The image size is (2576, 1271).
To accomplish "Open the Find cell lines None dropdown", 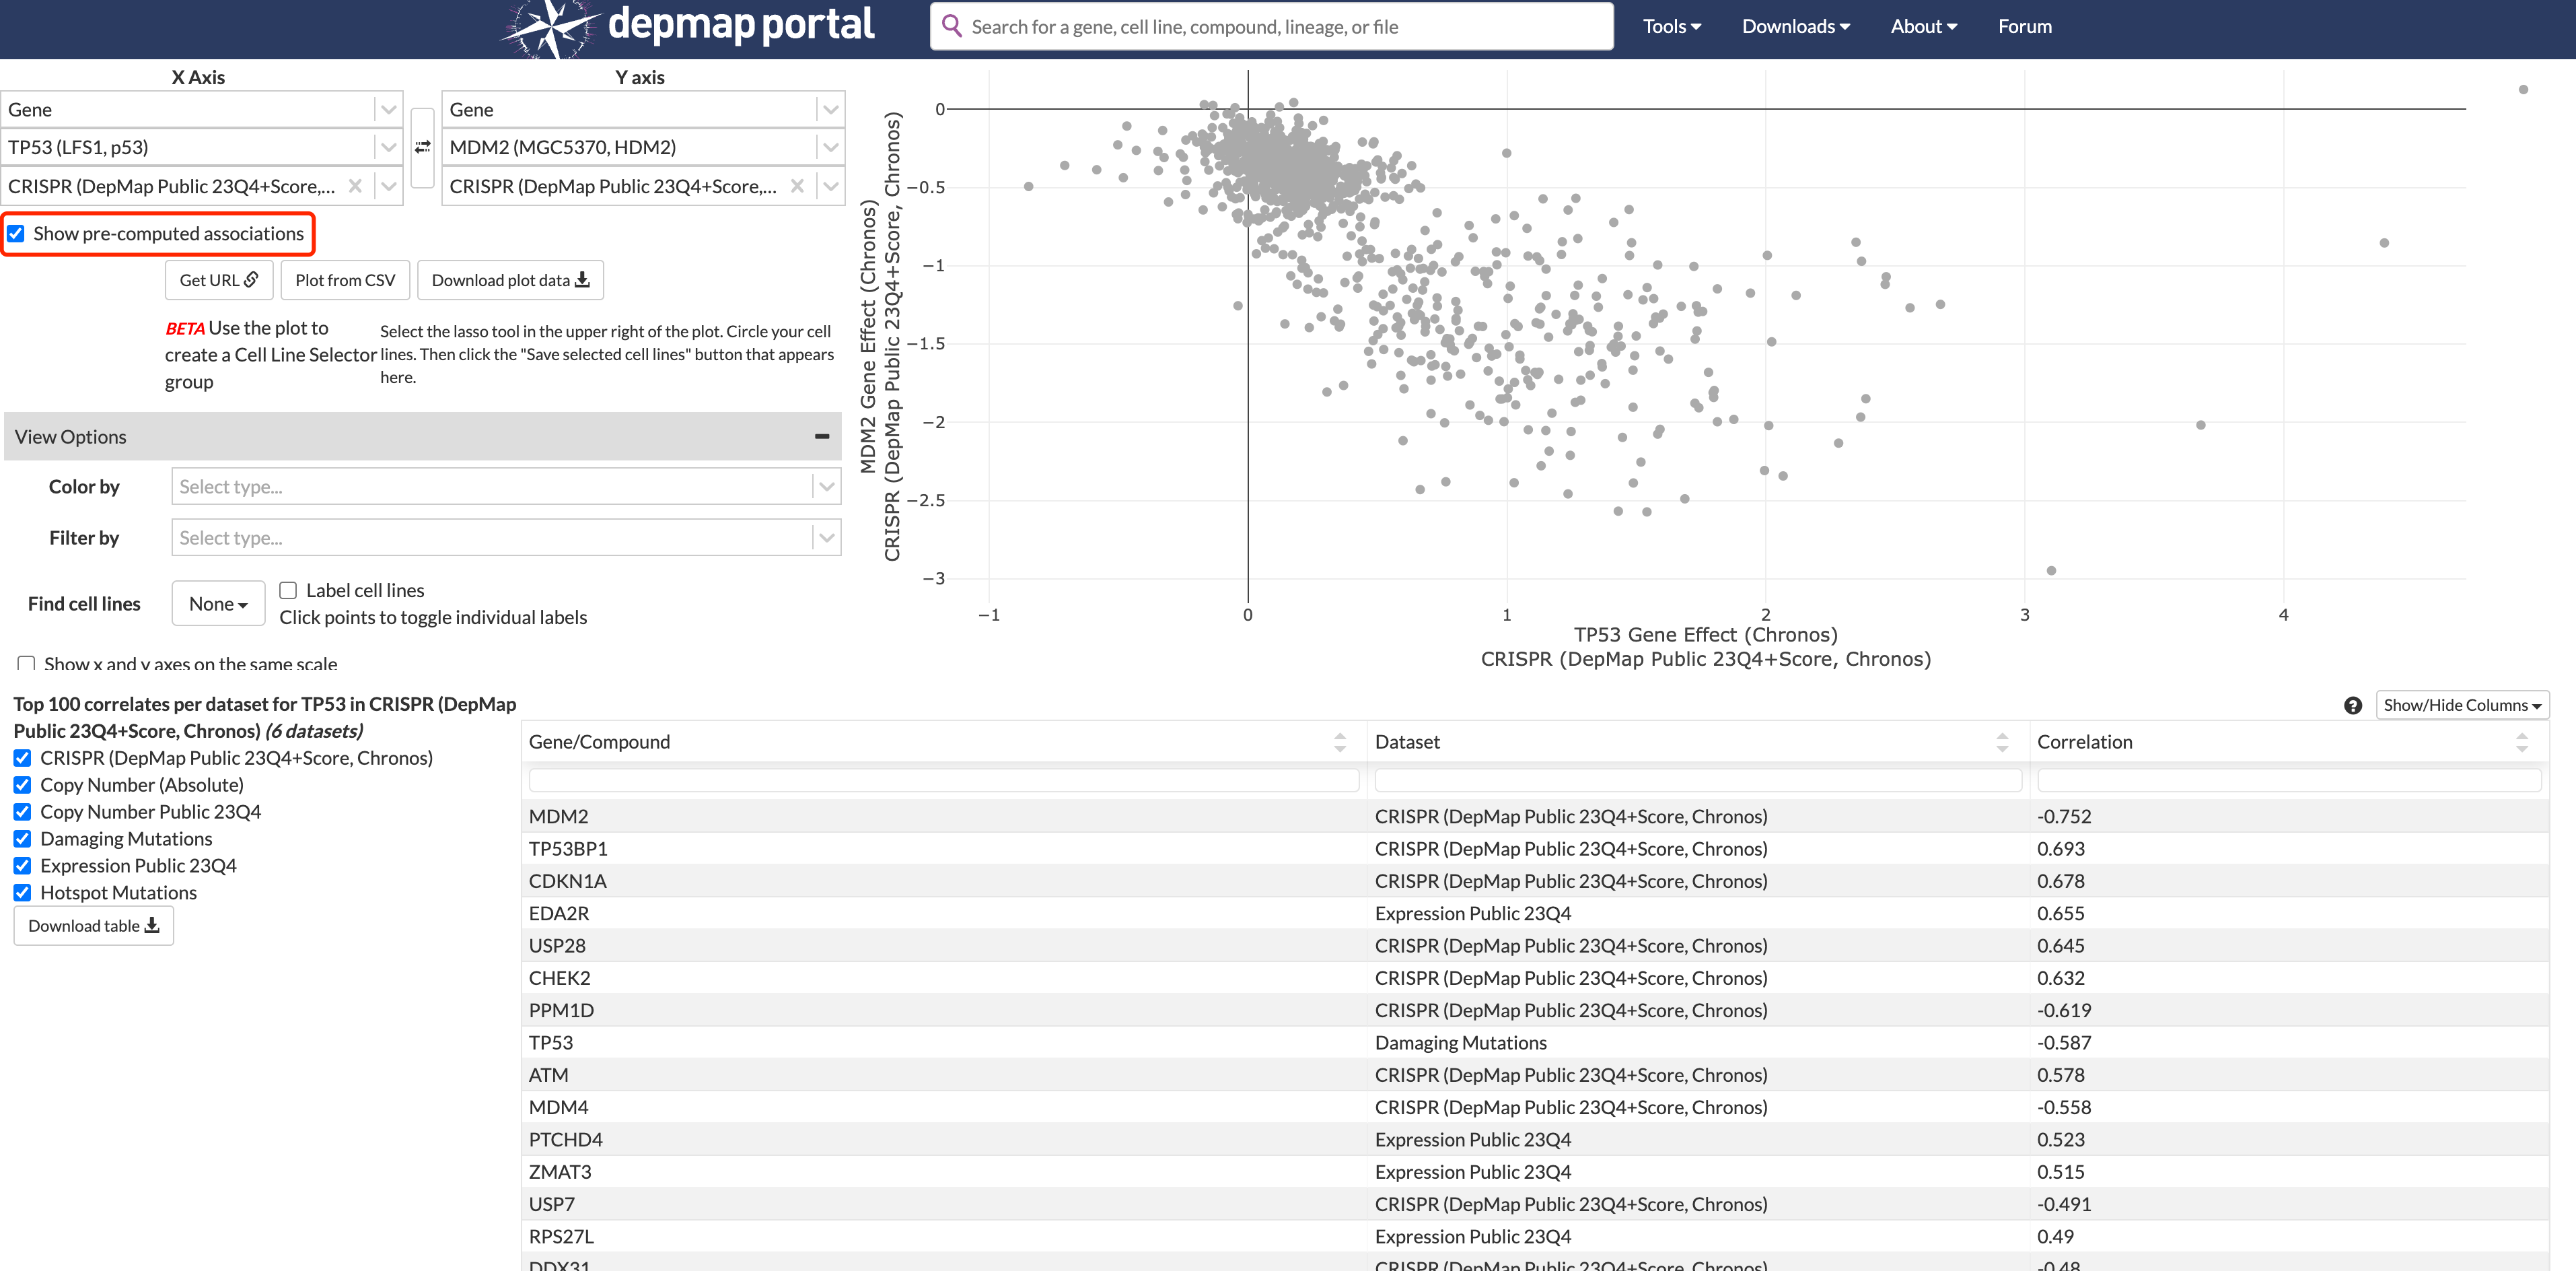I will click(x=218, y=604).
